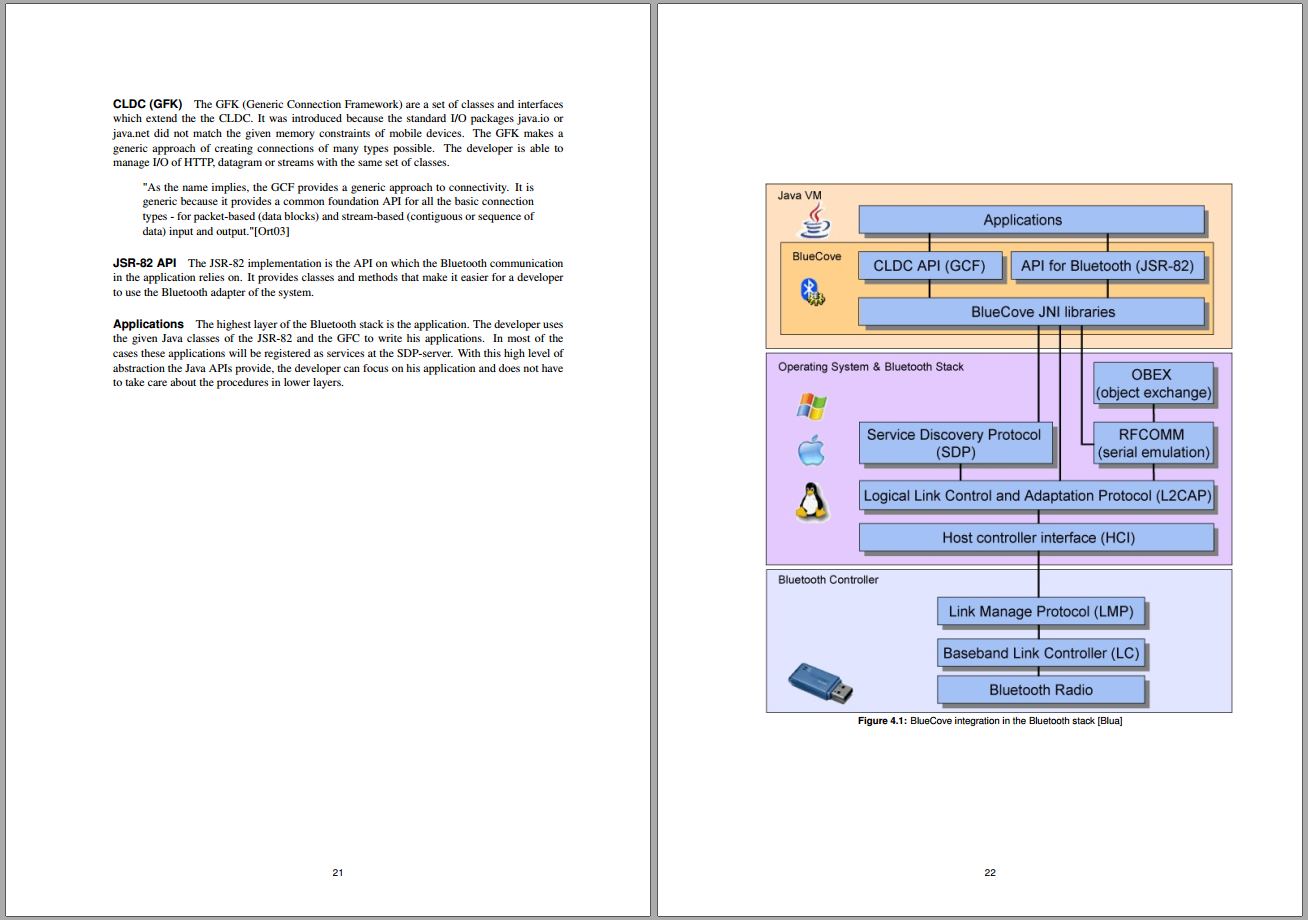Click the Java coffee cup logo
Image resolution: width=1308 pixels, height=920 pixels.
818,221
